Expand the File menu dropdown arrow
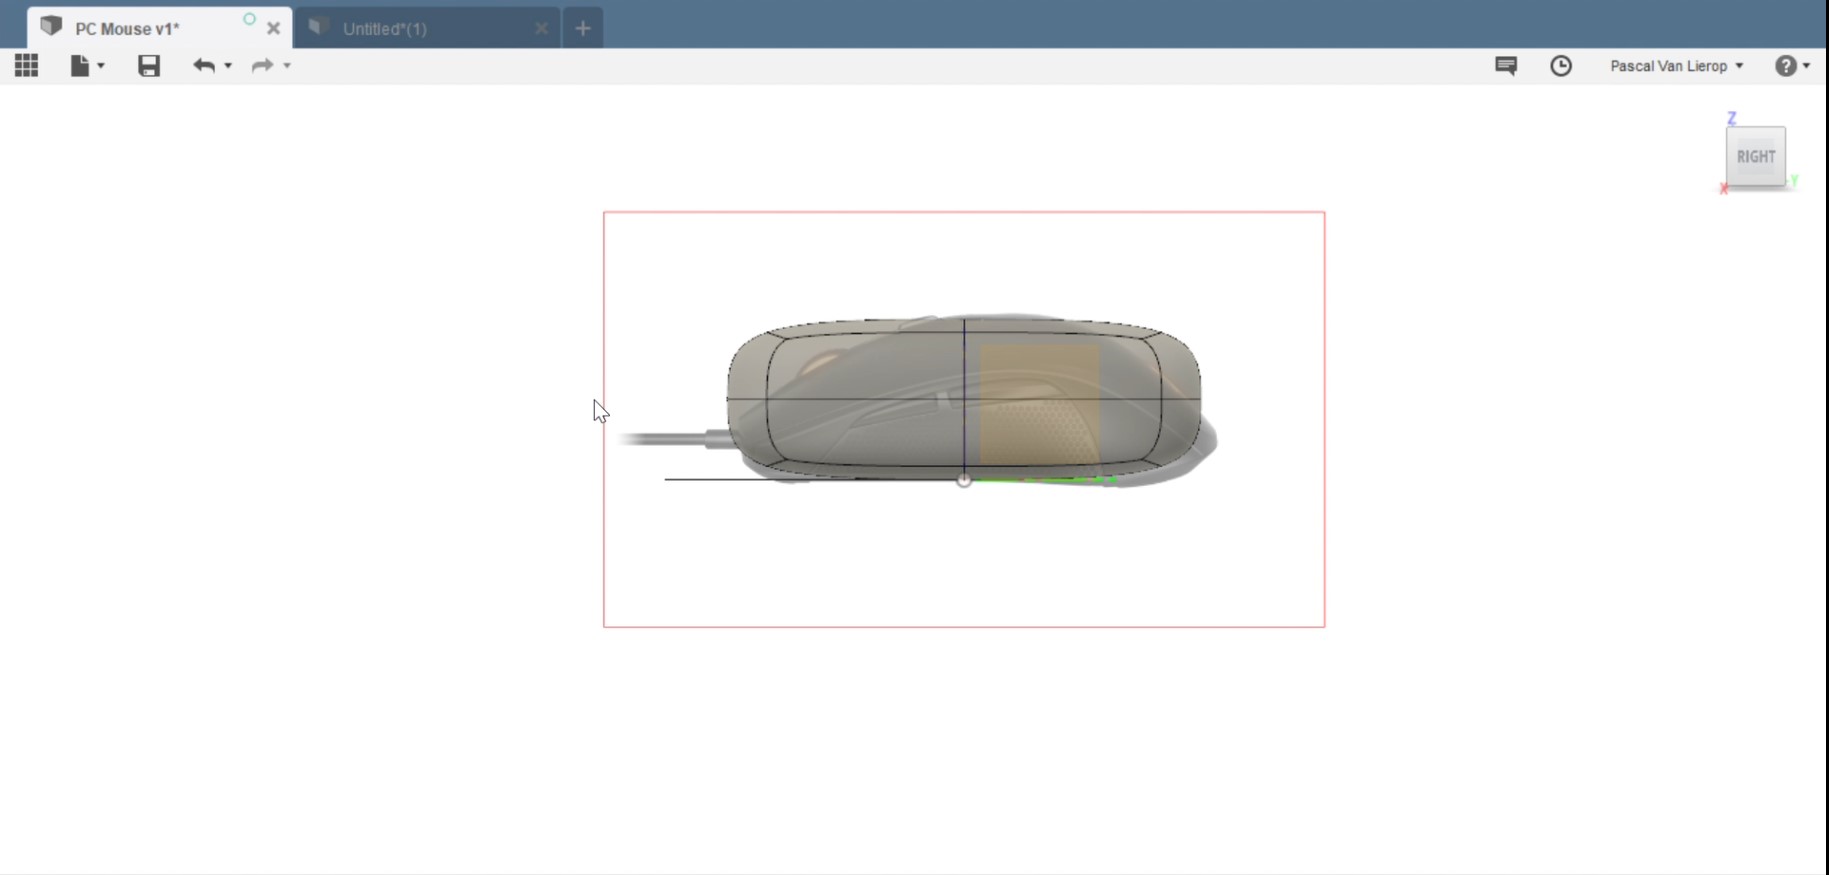Screen dimensions: 1829x875 click(101, 66)
